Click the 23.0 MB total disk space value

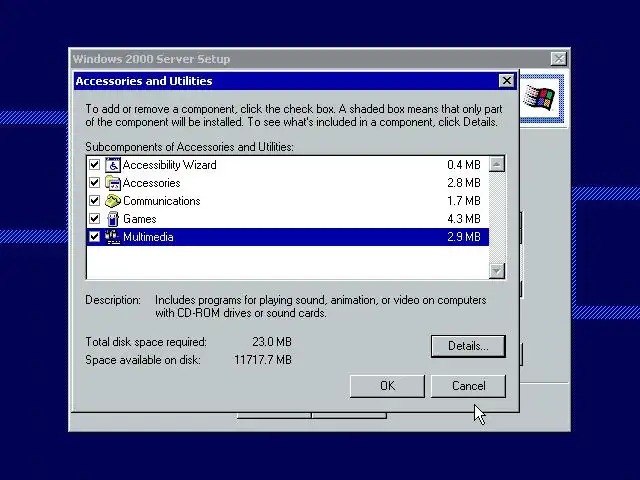[x=272, y=342]
